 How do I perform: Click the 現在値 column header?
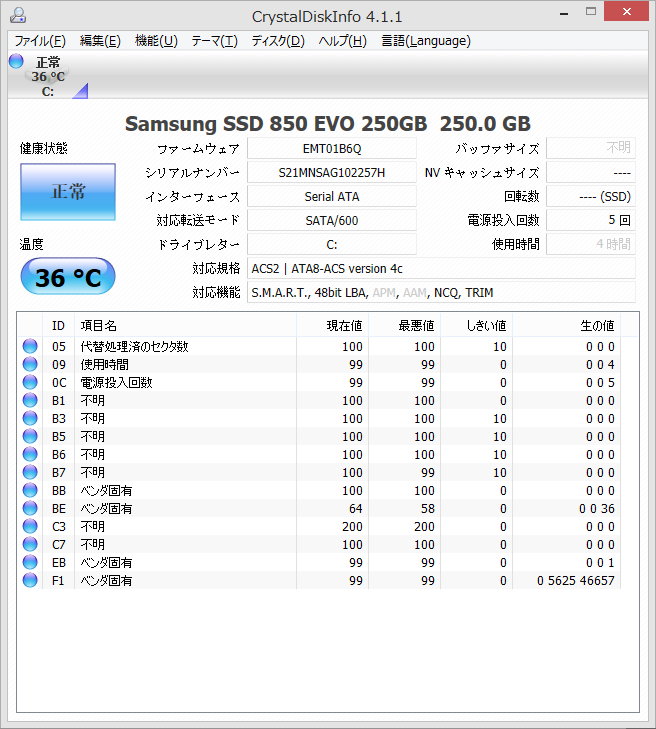pyautogui.click(x=332, y=325)
